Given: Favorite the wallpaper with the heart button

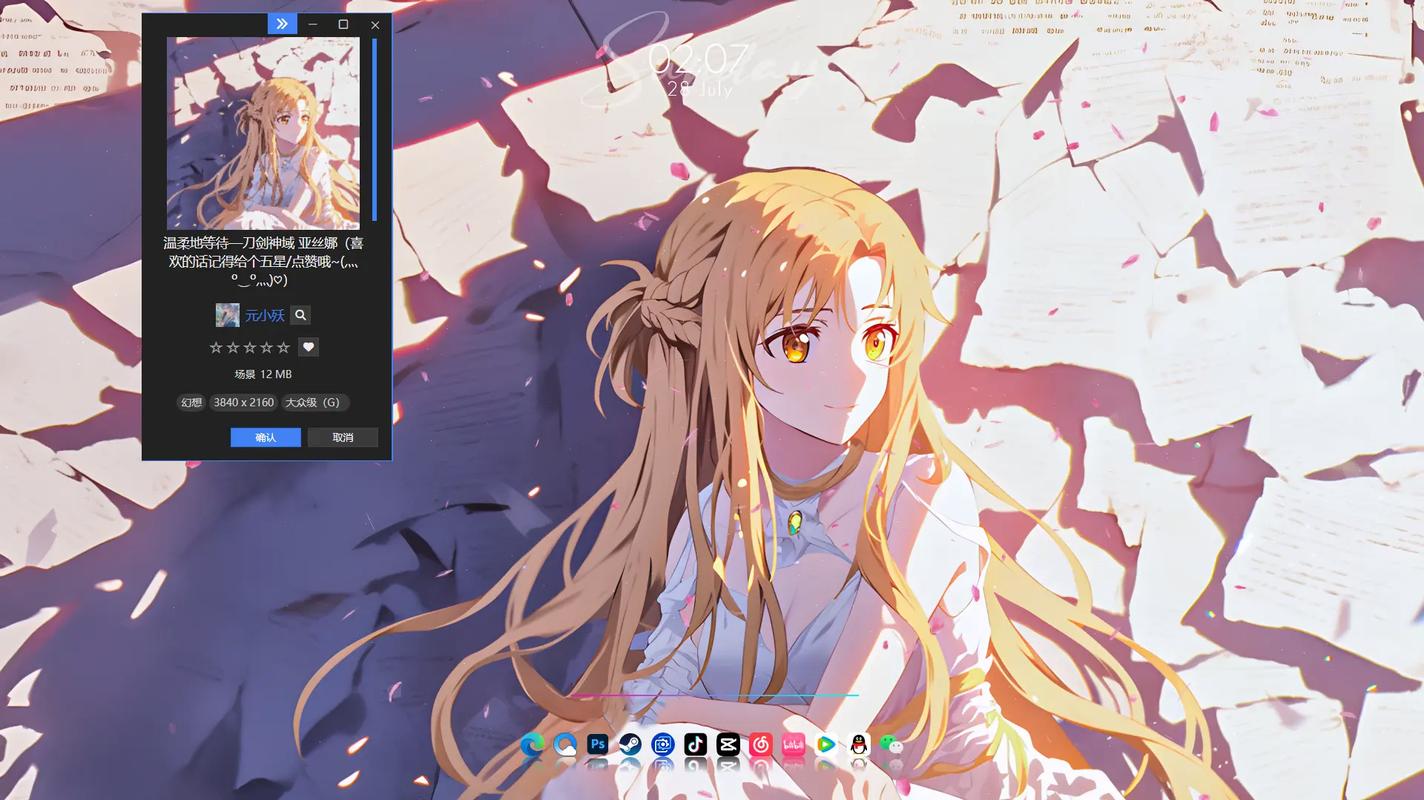Looking at the screenshot, I should [x=308, y=347].
